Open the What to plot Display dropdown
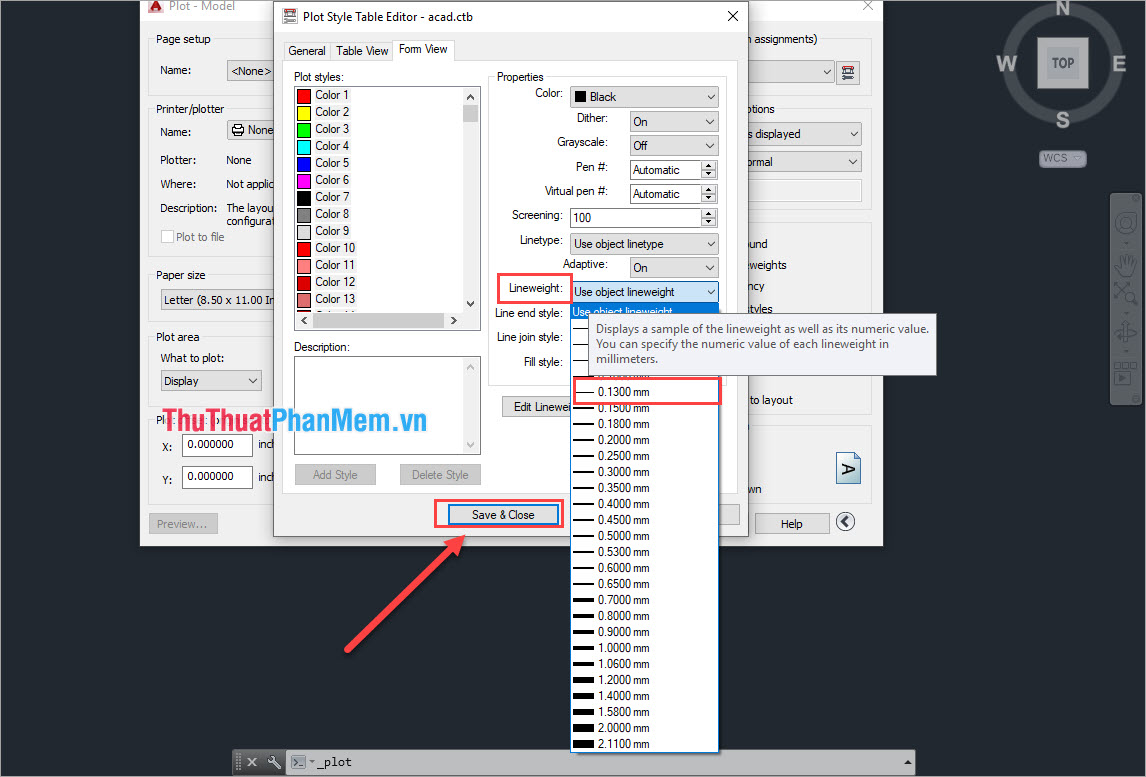This screenshot has height=777, width=1146. [x=210, y=380]
